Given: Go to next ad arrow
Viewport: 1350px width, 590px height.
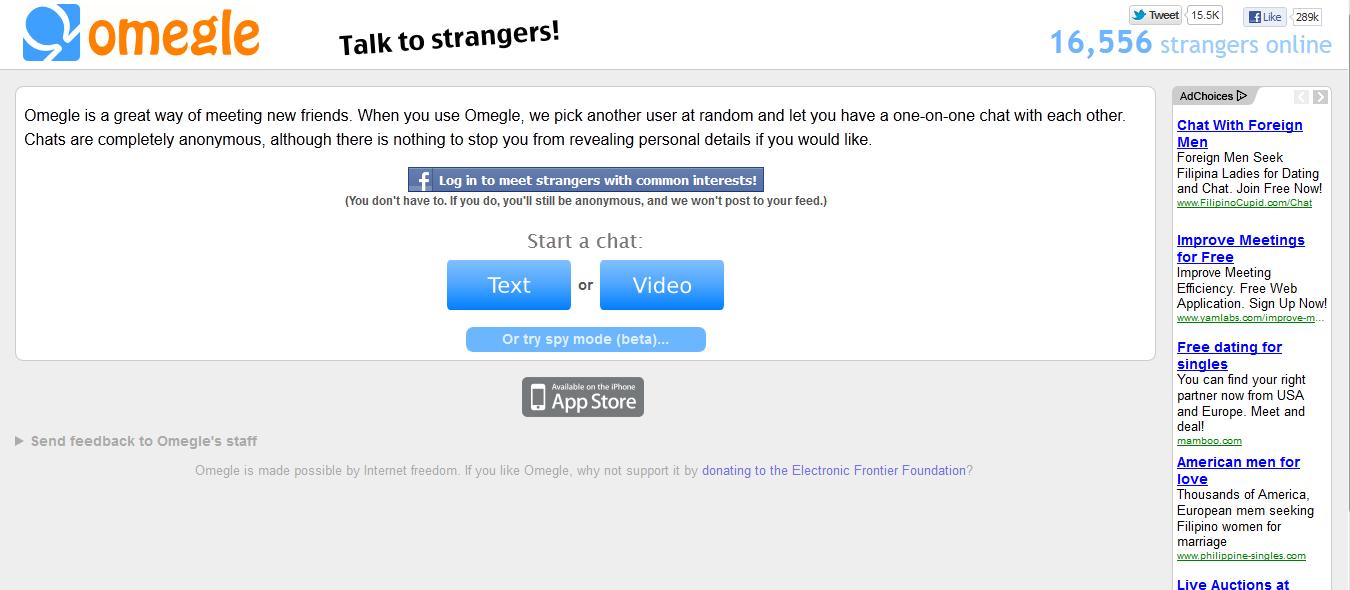Looking at the screenshot, I should [x=1321, y=97].
